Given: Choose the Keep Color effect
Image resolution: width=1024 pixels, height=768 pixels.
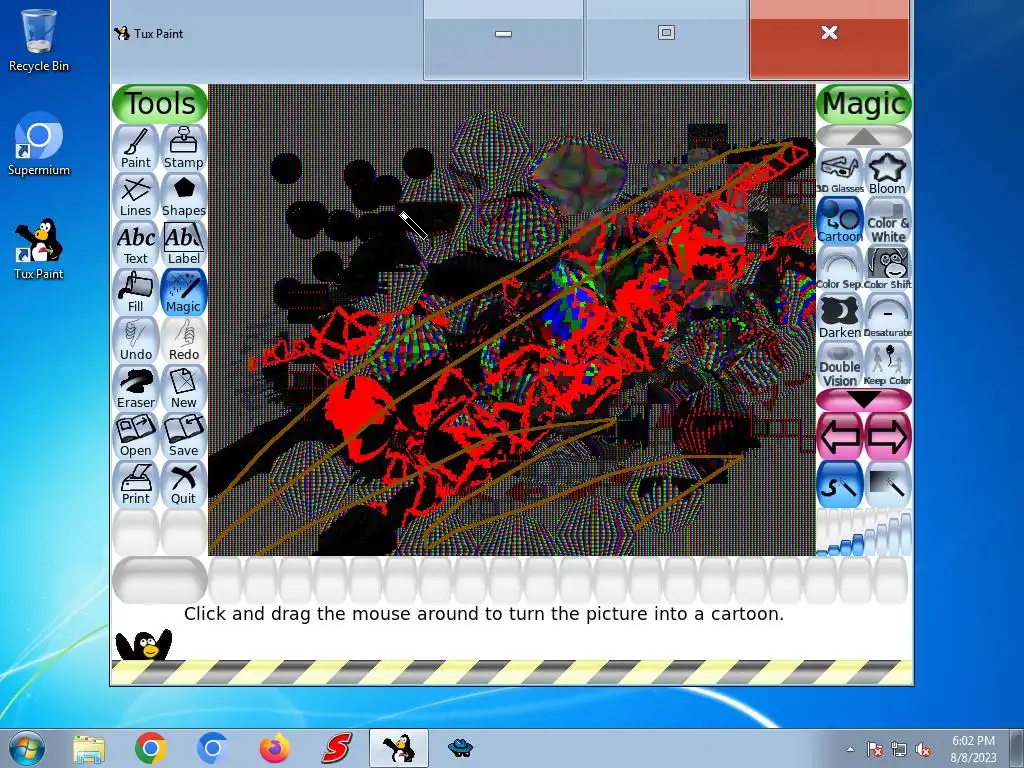Looking at the screenshot, I should [888, 364].
